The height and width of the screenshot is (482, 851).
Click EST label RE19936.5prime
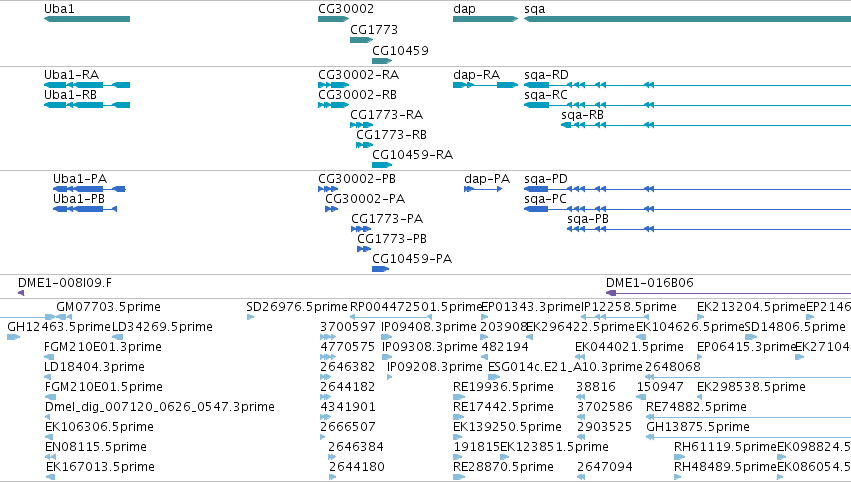pos(503,387)
